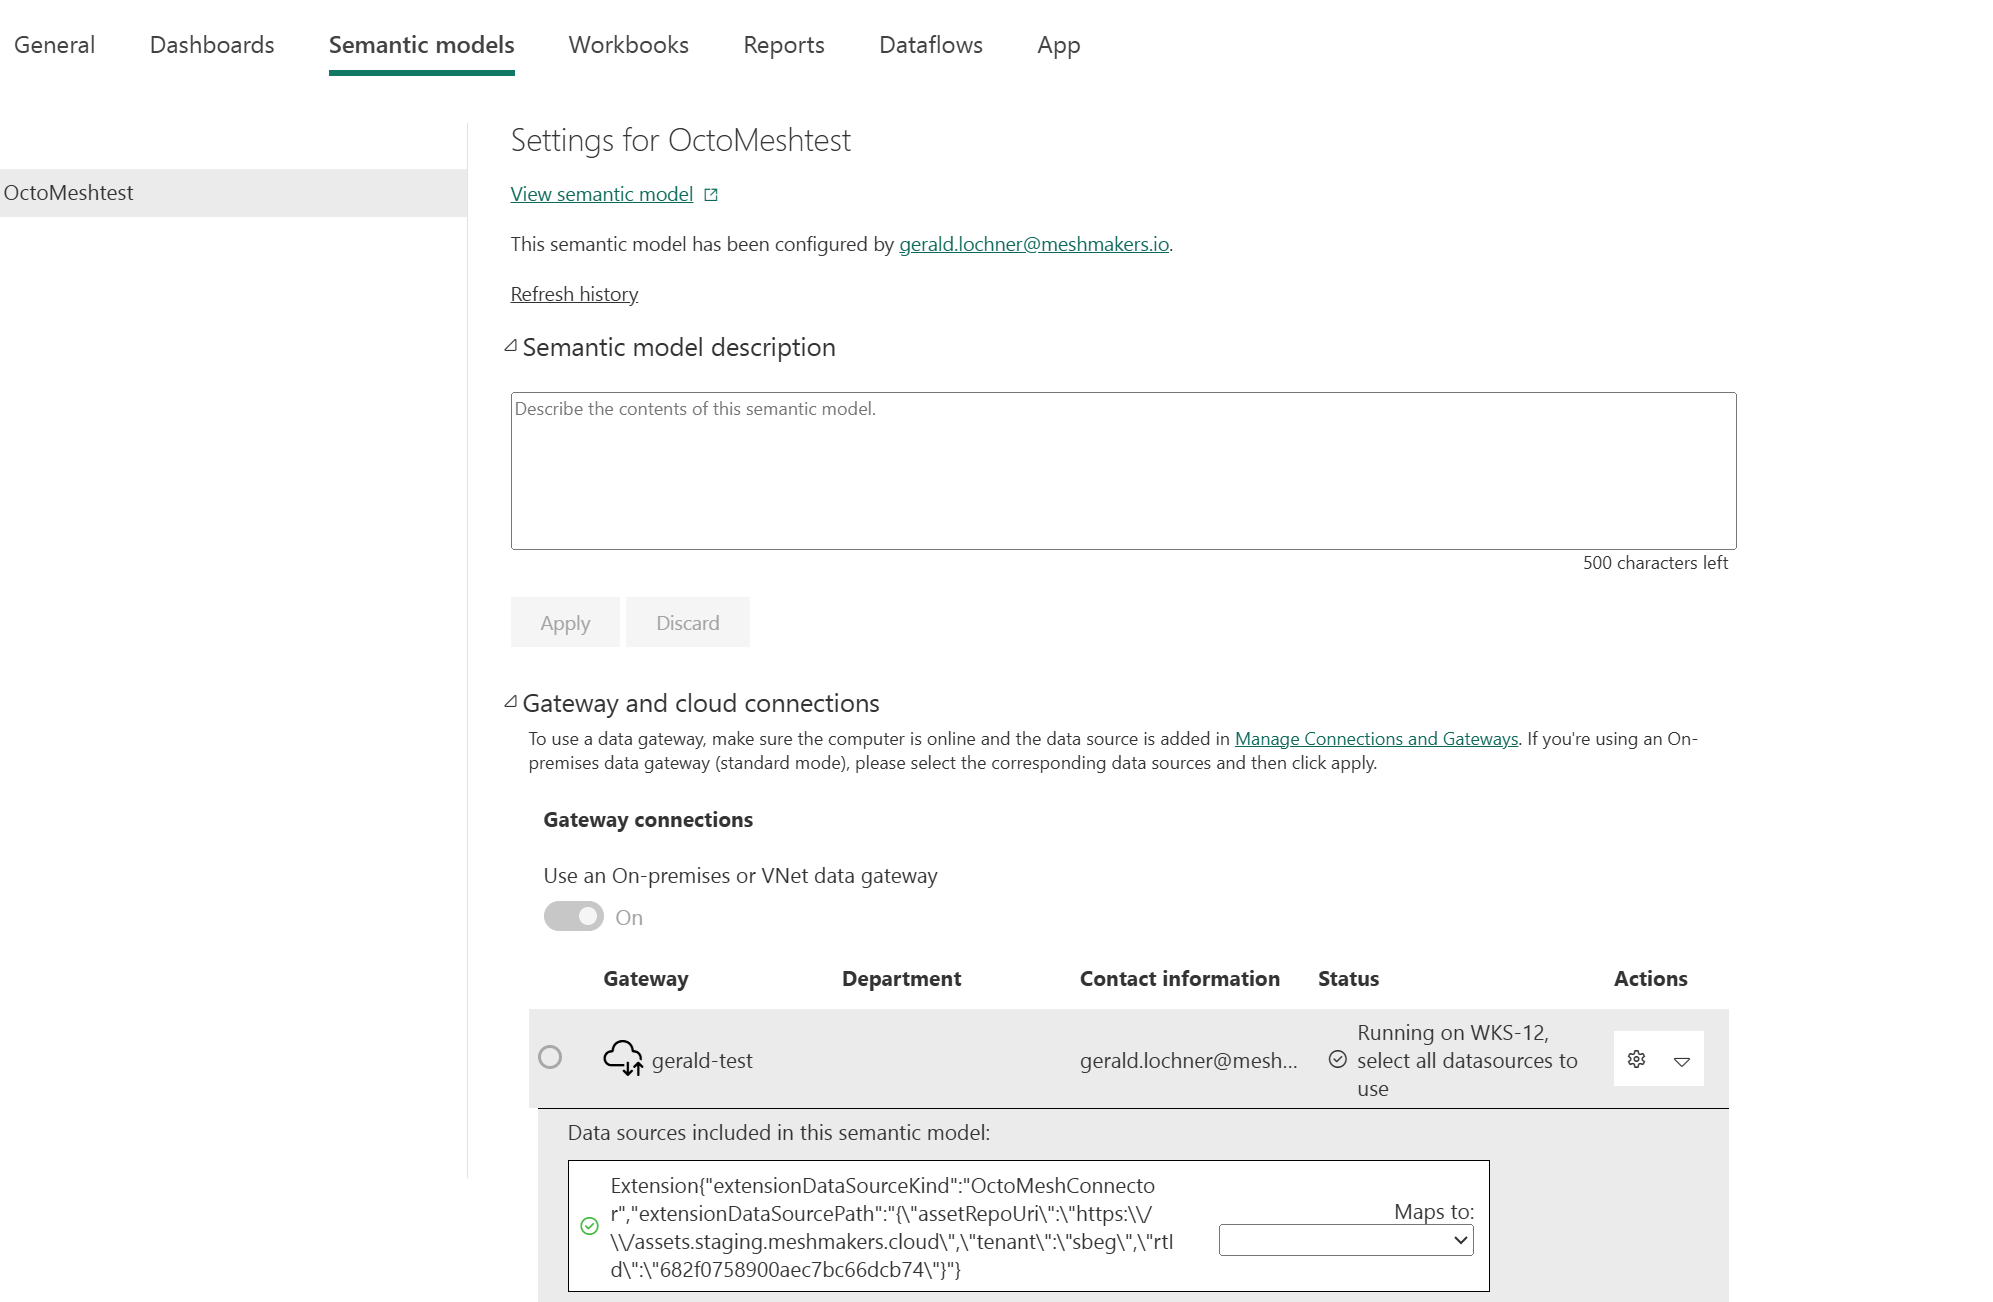Click the Actions column header
The height and width of the screenshot is (1302, 1993).
tap(1650, 979)
